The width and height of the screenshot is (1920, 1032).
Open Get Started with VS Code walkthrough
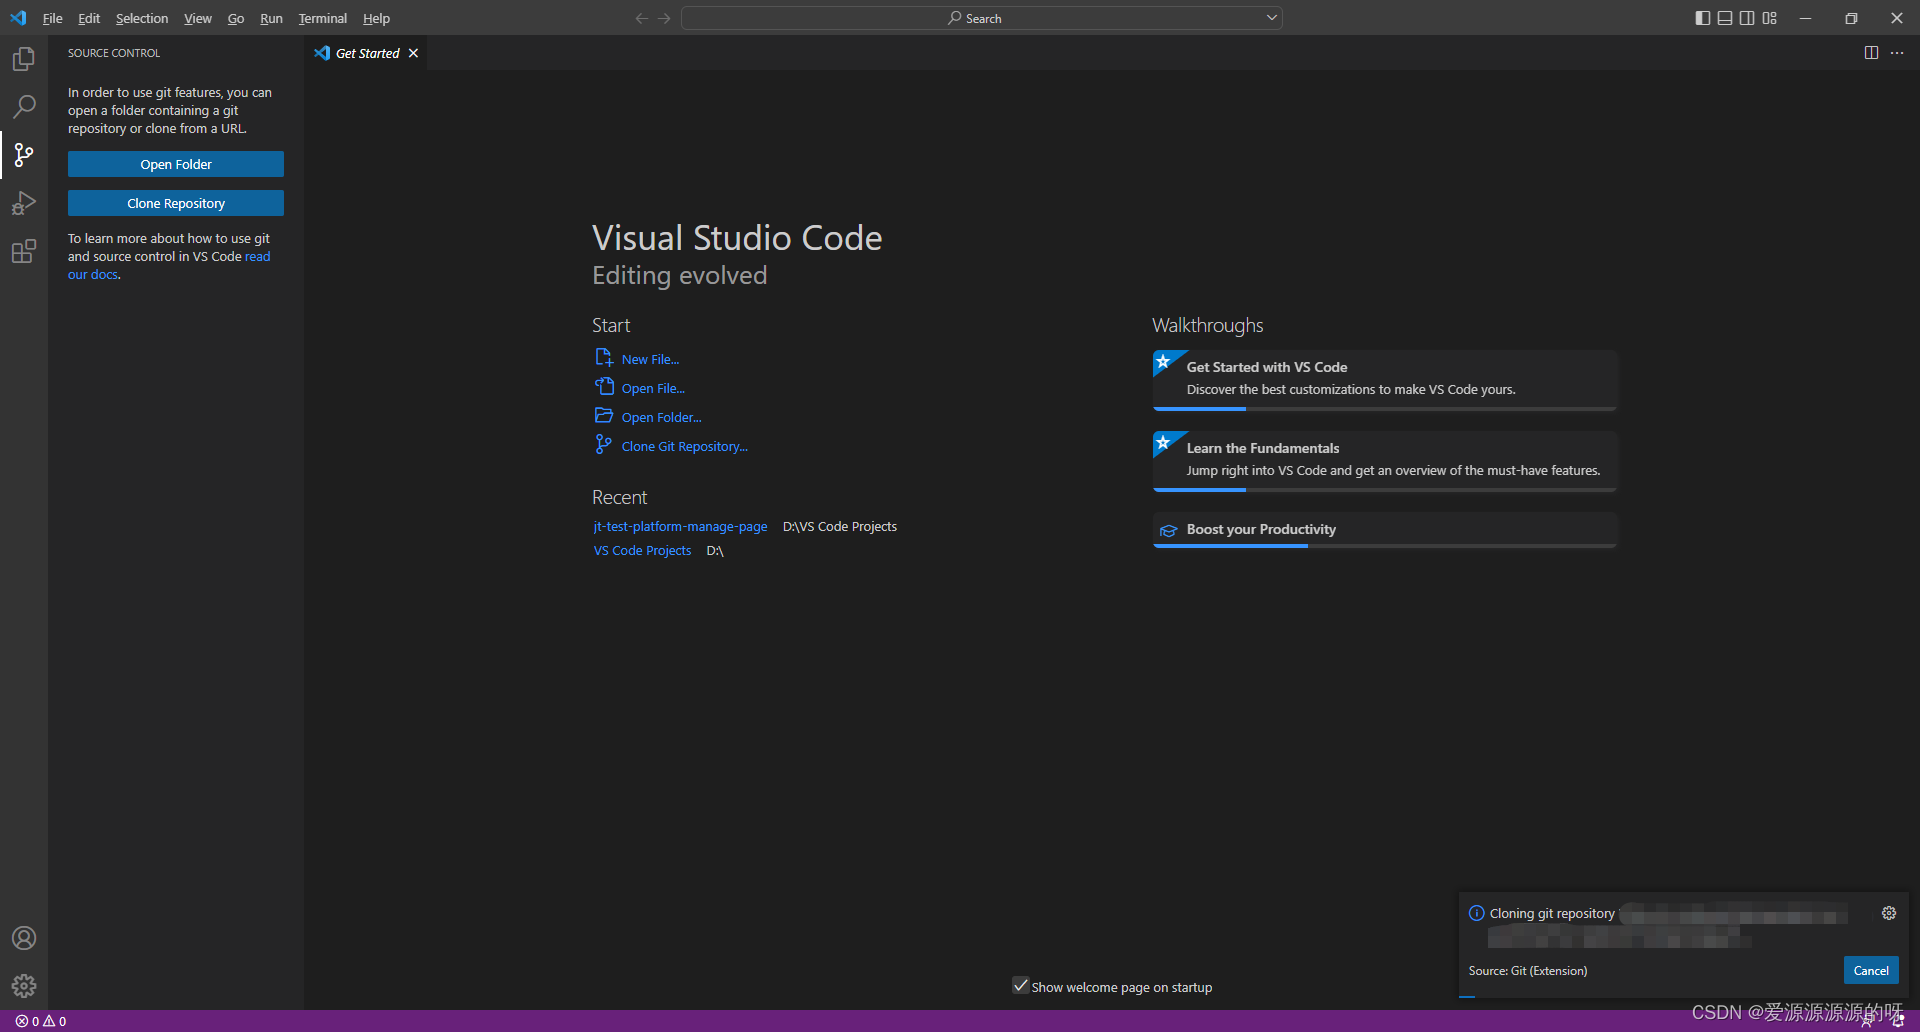[x=1385, y=380]
